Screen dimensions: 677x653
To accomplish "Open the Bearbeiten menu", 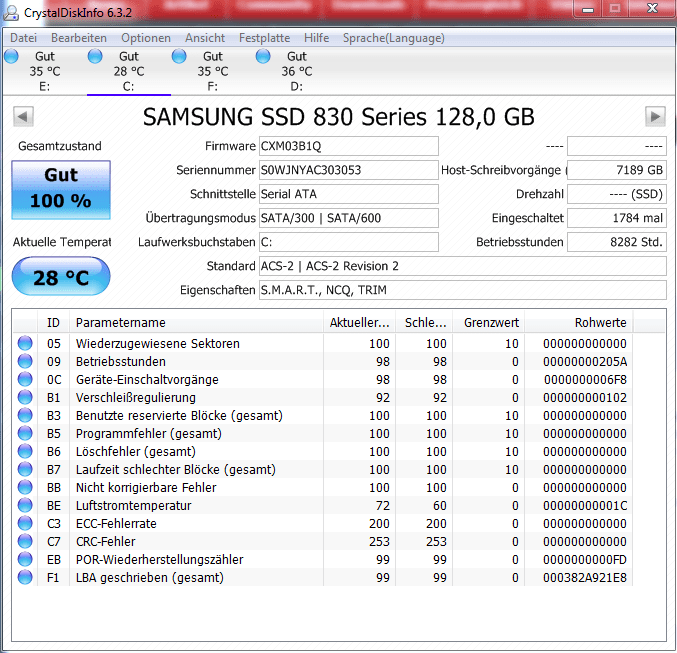I will (x=79, y=38).
